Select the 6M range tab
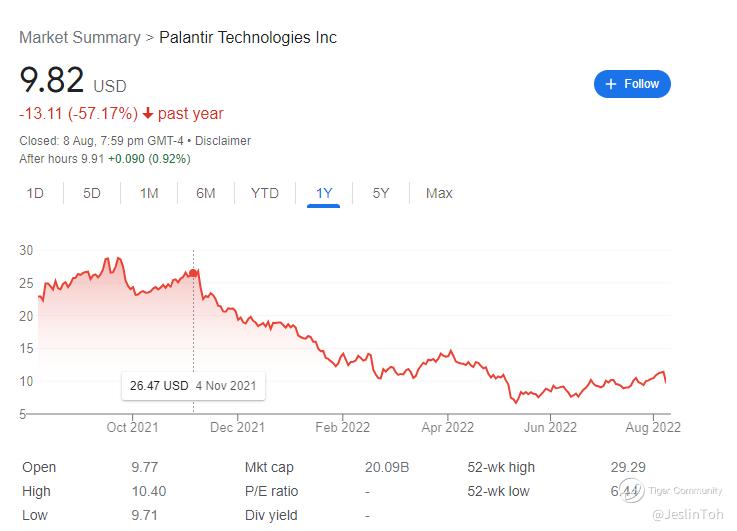Viewport: 737px width, 531px height. [x=206, y=193]
